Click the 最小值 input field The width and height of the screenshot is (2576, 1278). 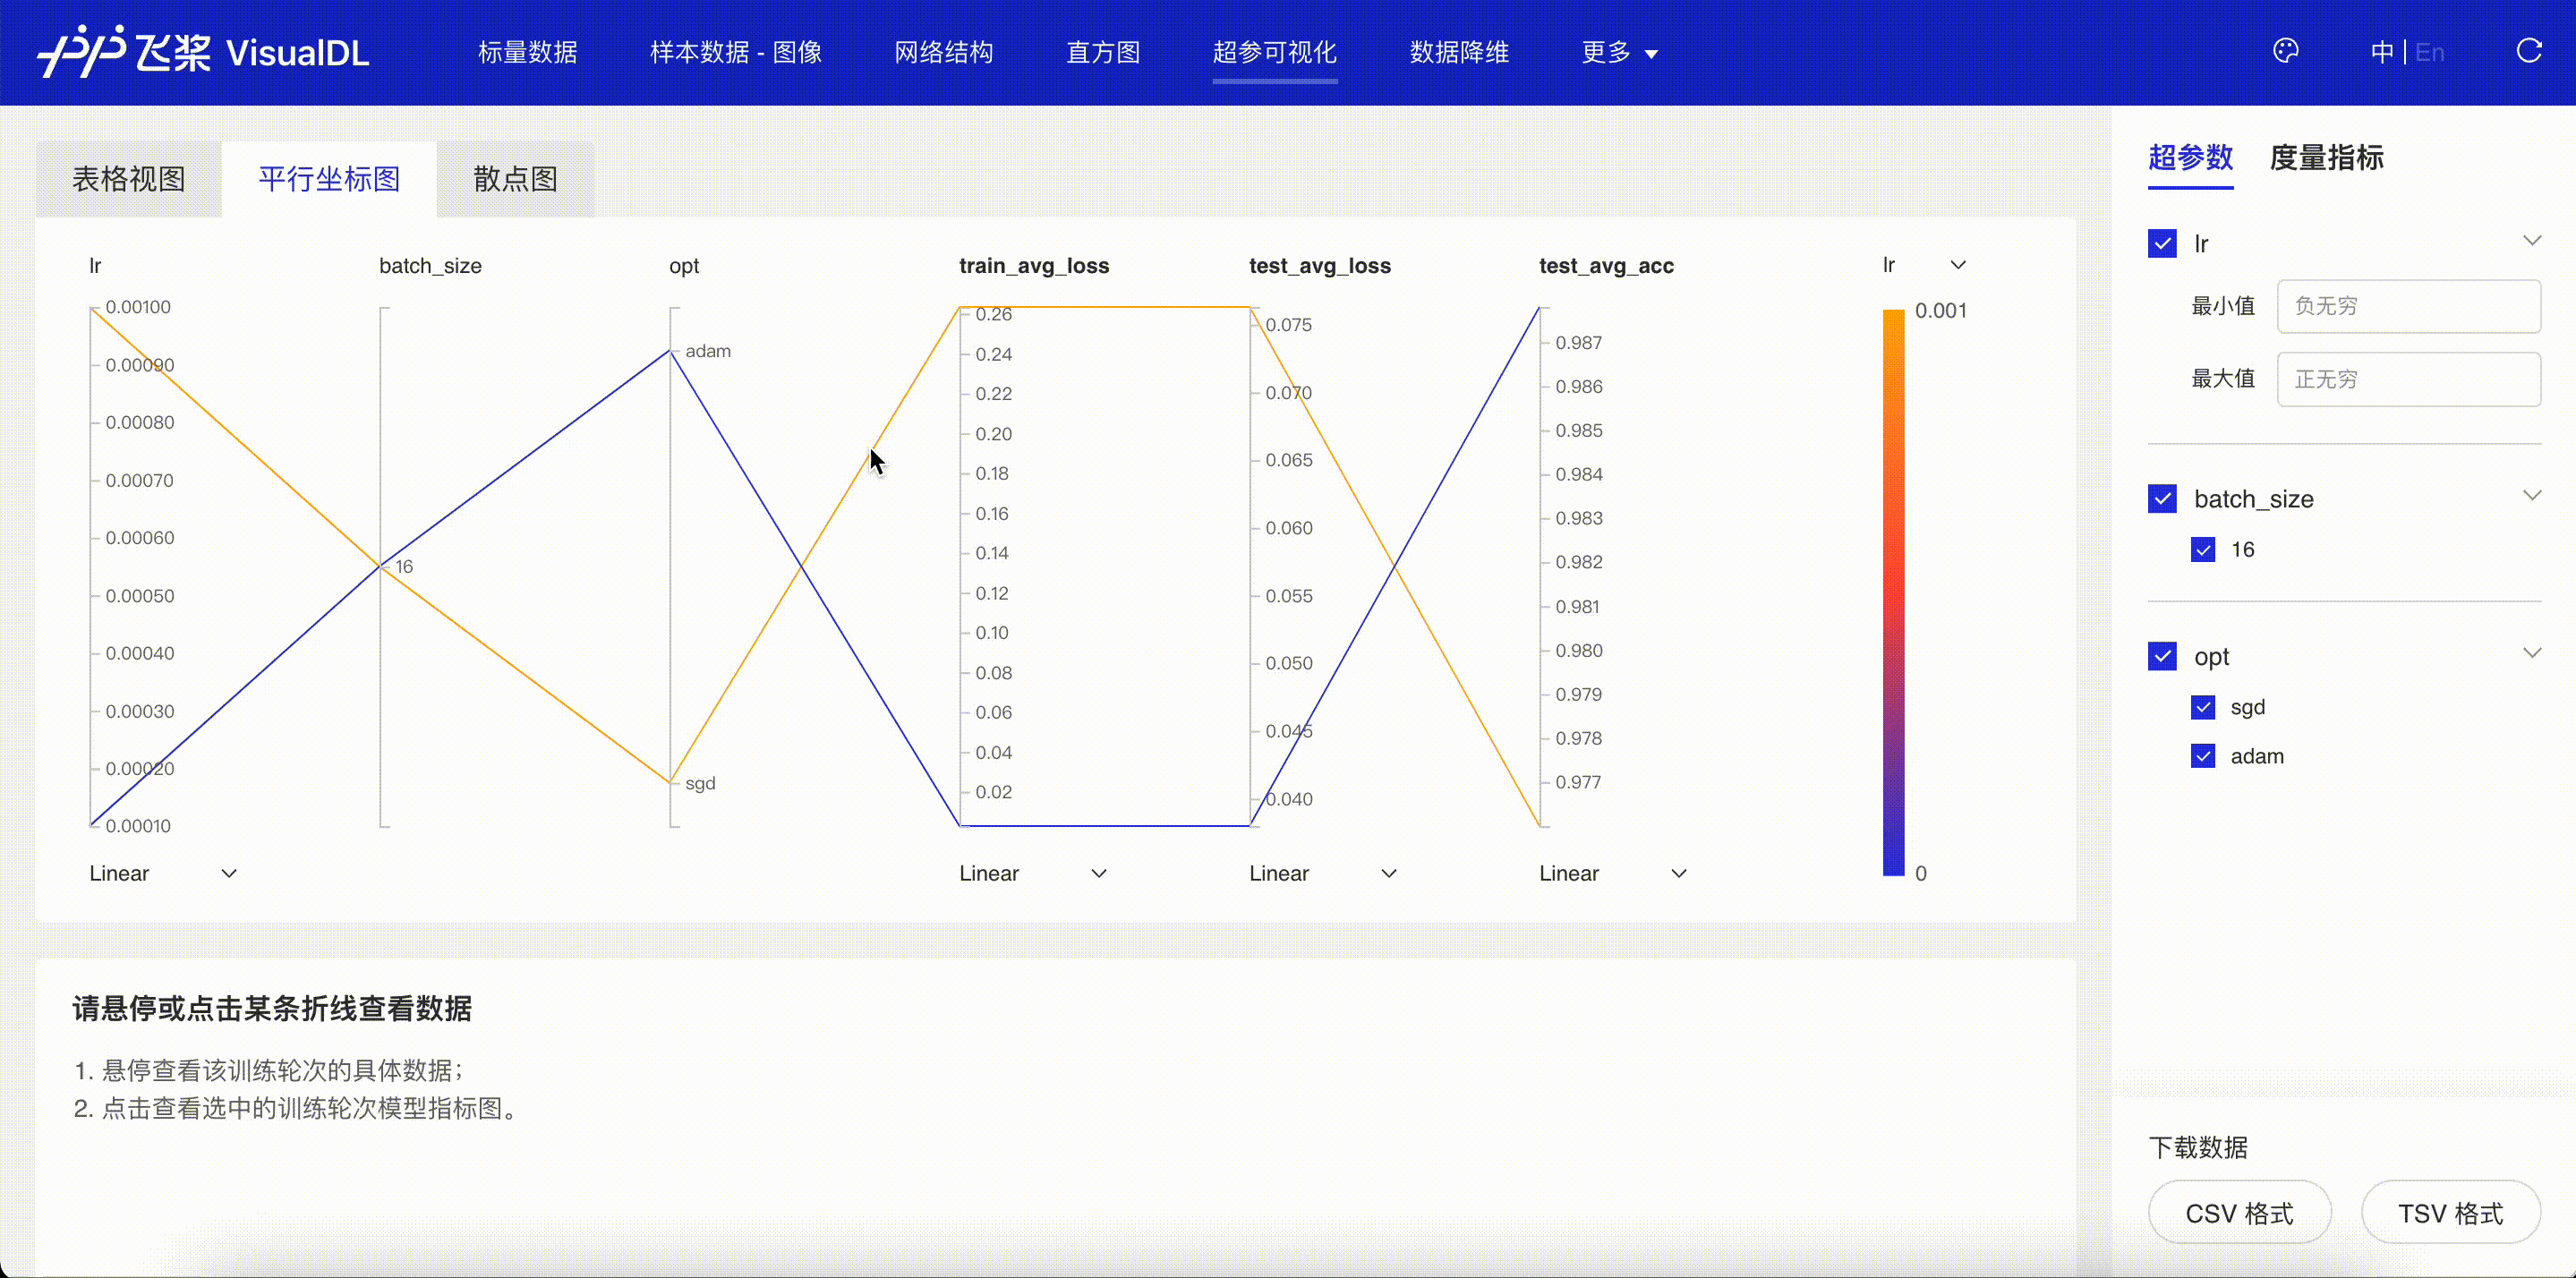point(2408,306)
